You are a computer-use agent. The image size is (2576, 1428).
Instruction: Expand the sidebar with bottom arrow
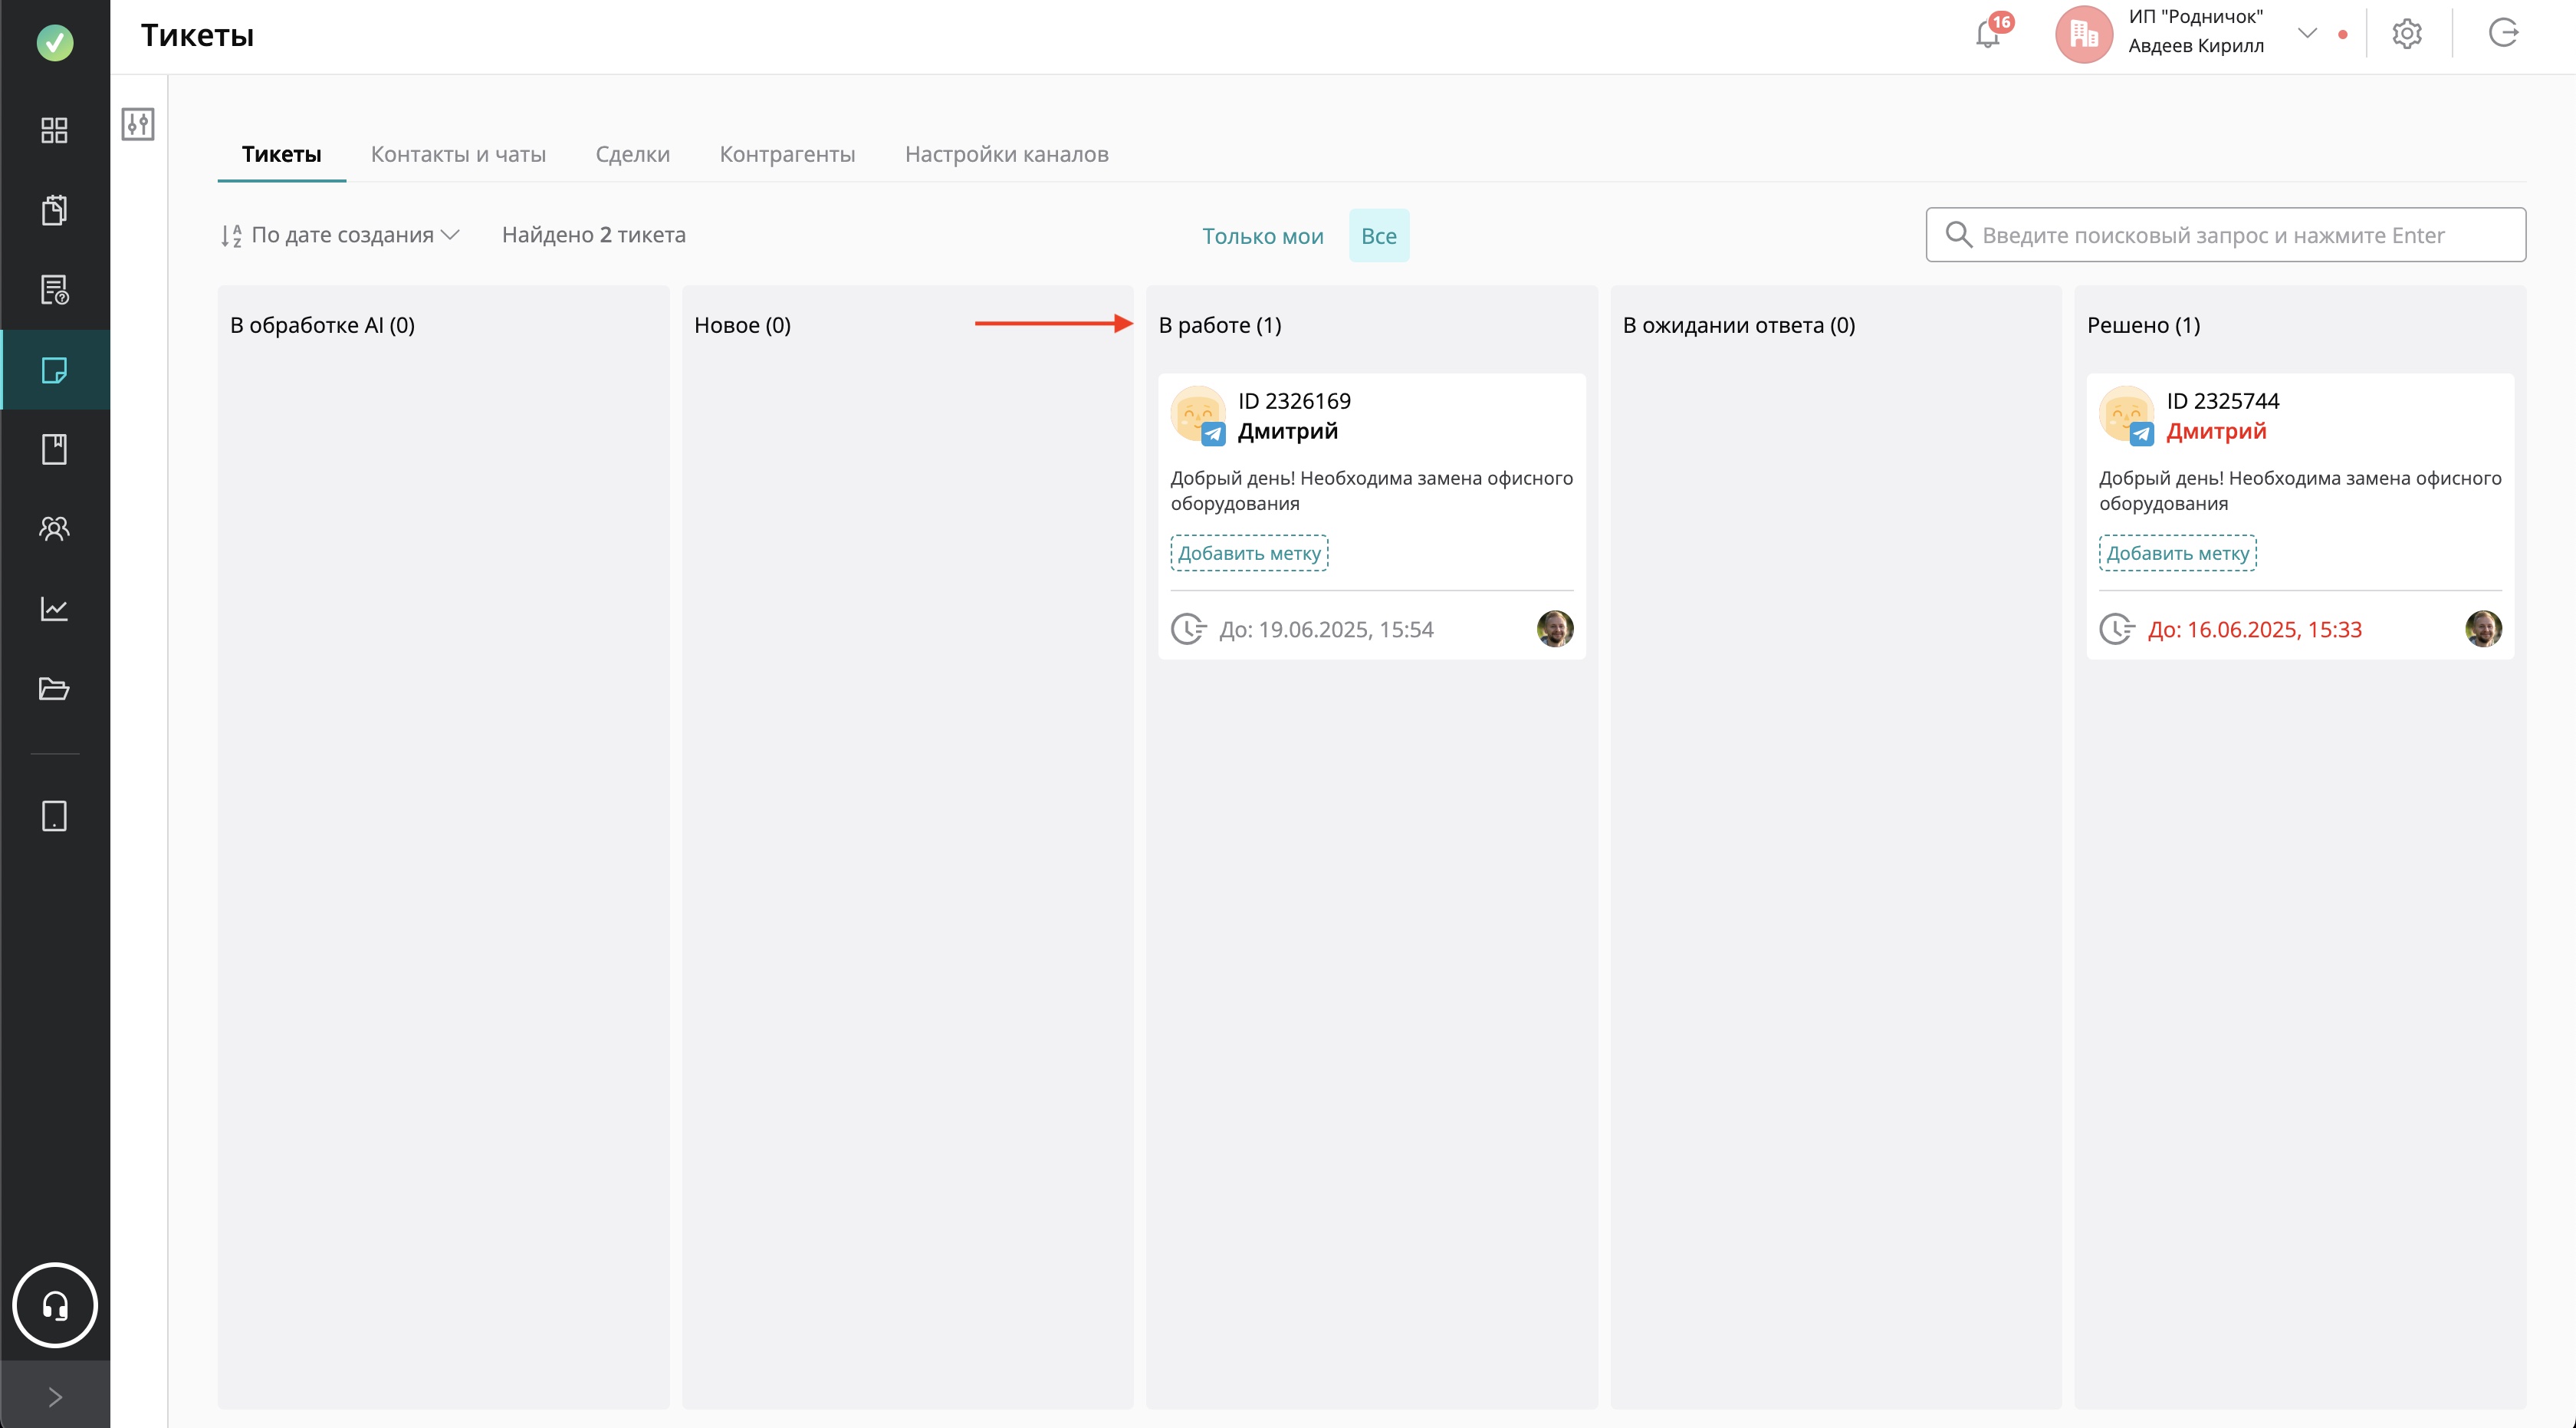point(55,1396)
